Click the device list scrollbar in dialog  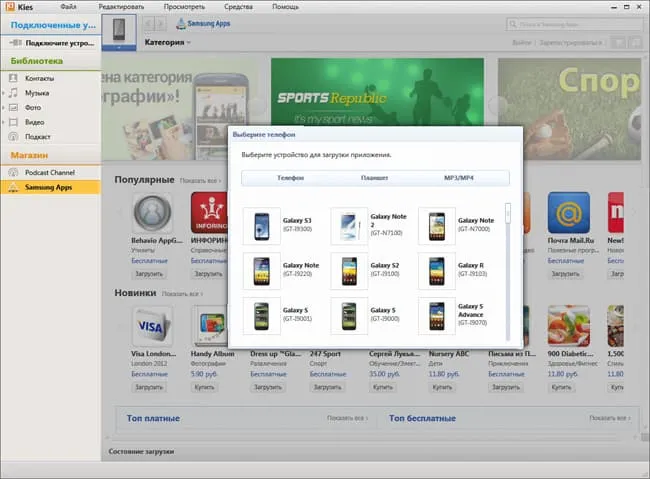click(x=508, y=272)
